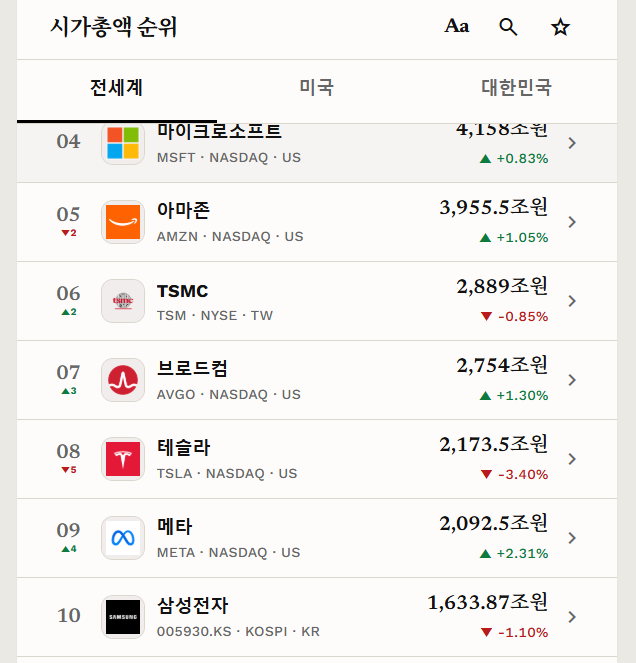This screenshot has width=636, height=663.
Task: Click market cap 2,754조원
Action: pyautogui.click(x=502, y=365)
